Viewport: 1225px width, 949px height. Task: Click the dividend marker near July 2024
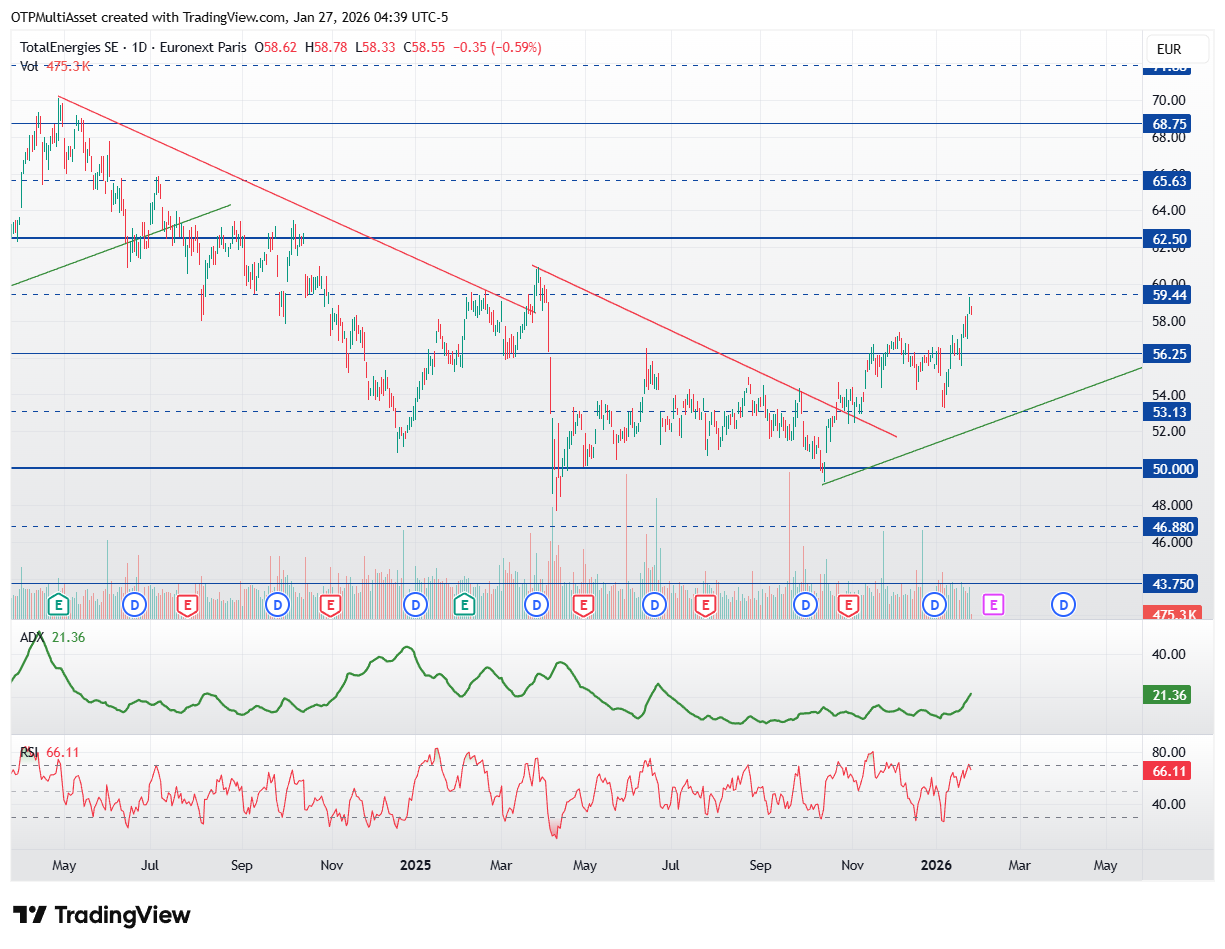point(134,604)
